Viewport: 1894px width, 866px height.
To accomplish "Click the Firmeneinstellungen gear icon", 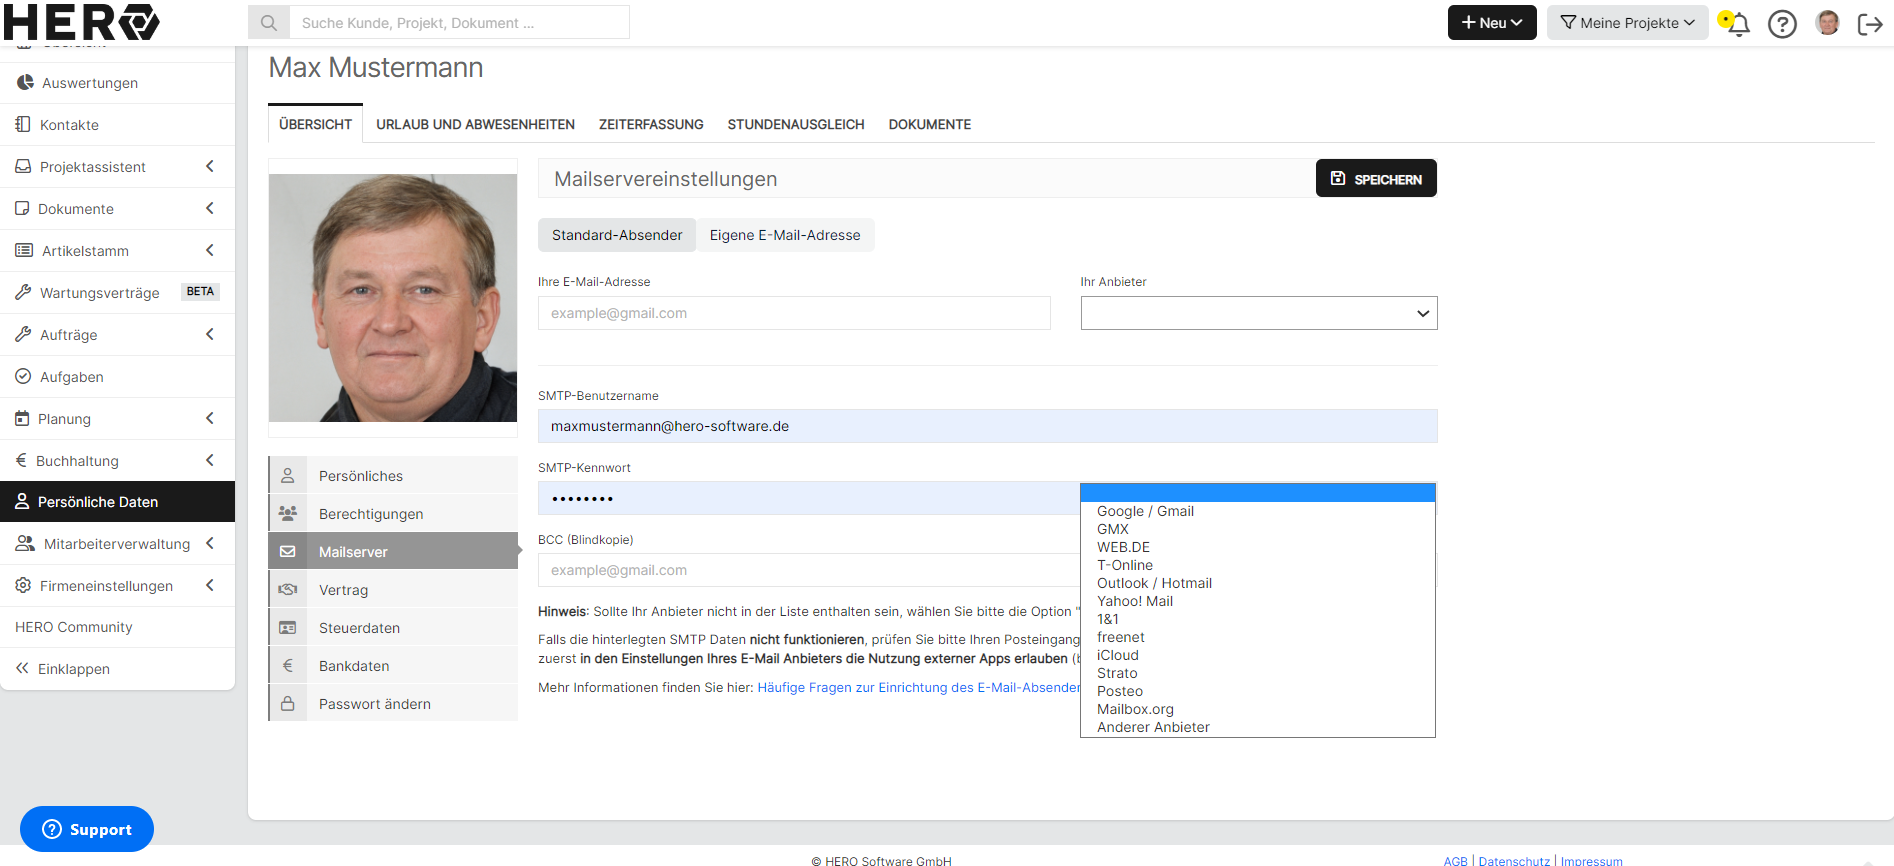I will pyautogui.click(x=23, y=585).
